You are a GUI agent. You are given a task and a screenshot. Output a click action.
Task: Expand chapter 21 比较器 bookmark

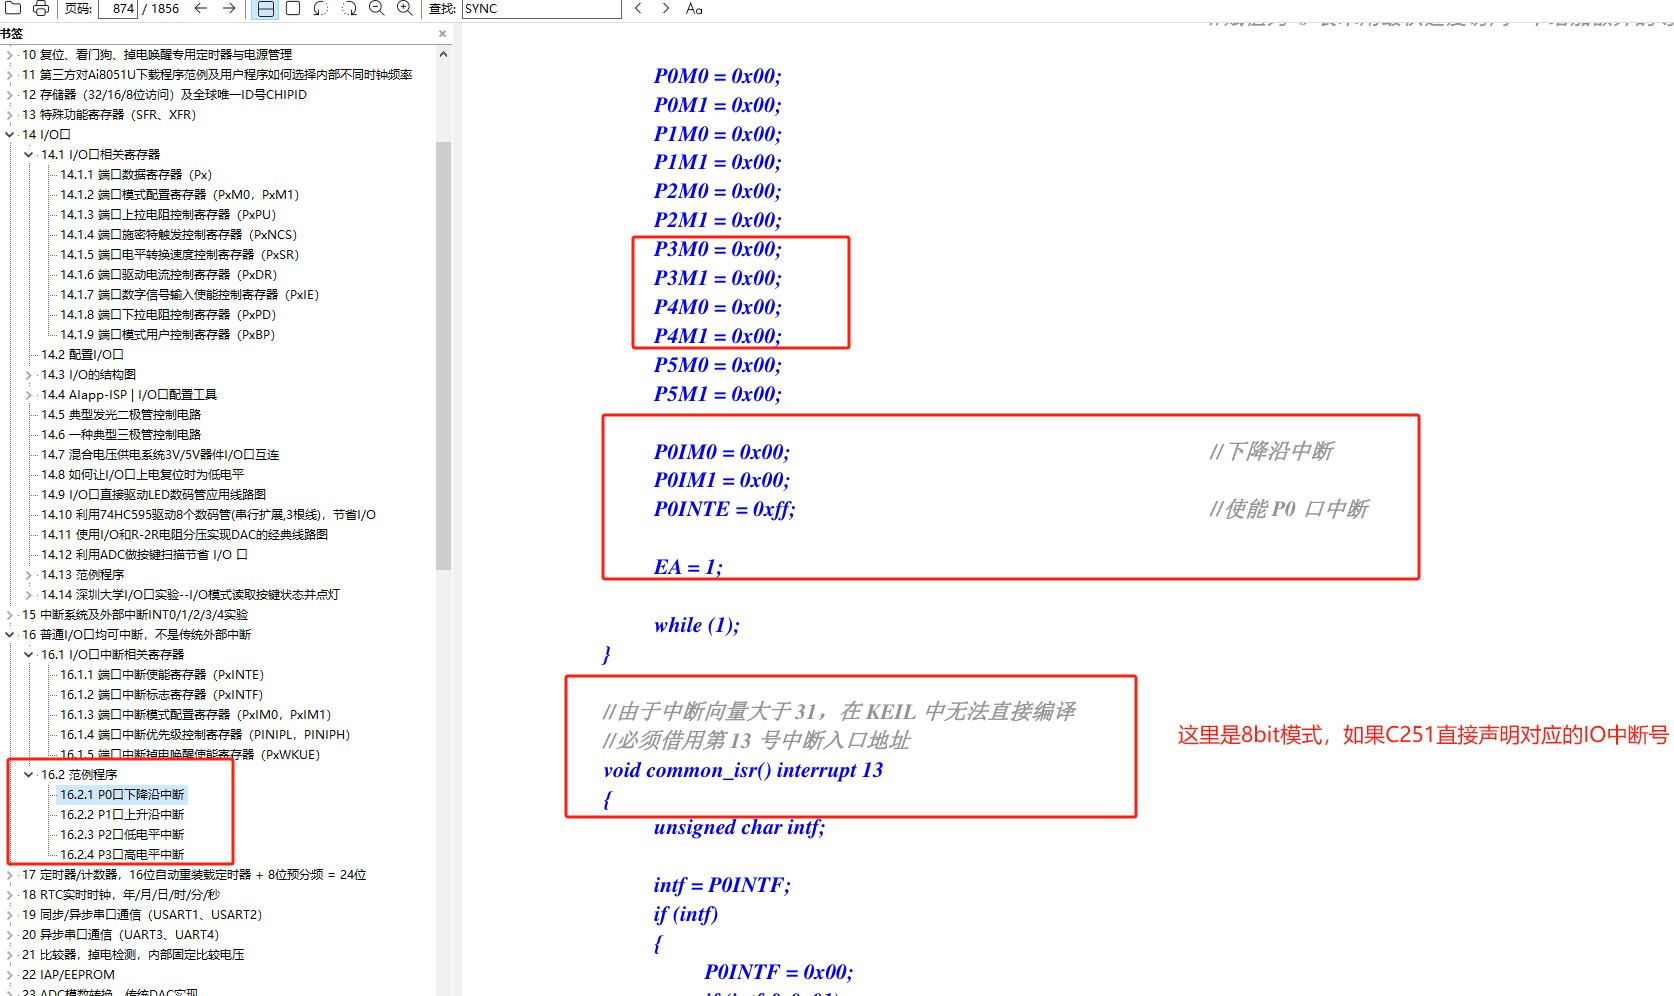click(10, 955)
